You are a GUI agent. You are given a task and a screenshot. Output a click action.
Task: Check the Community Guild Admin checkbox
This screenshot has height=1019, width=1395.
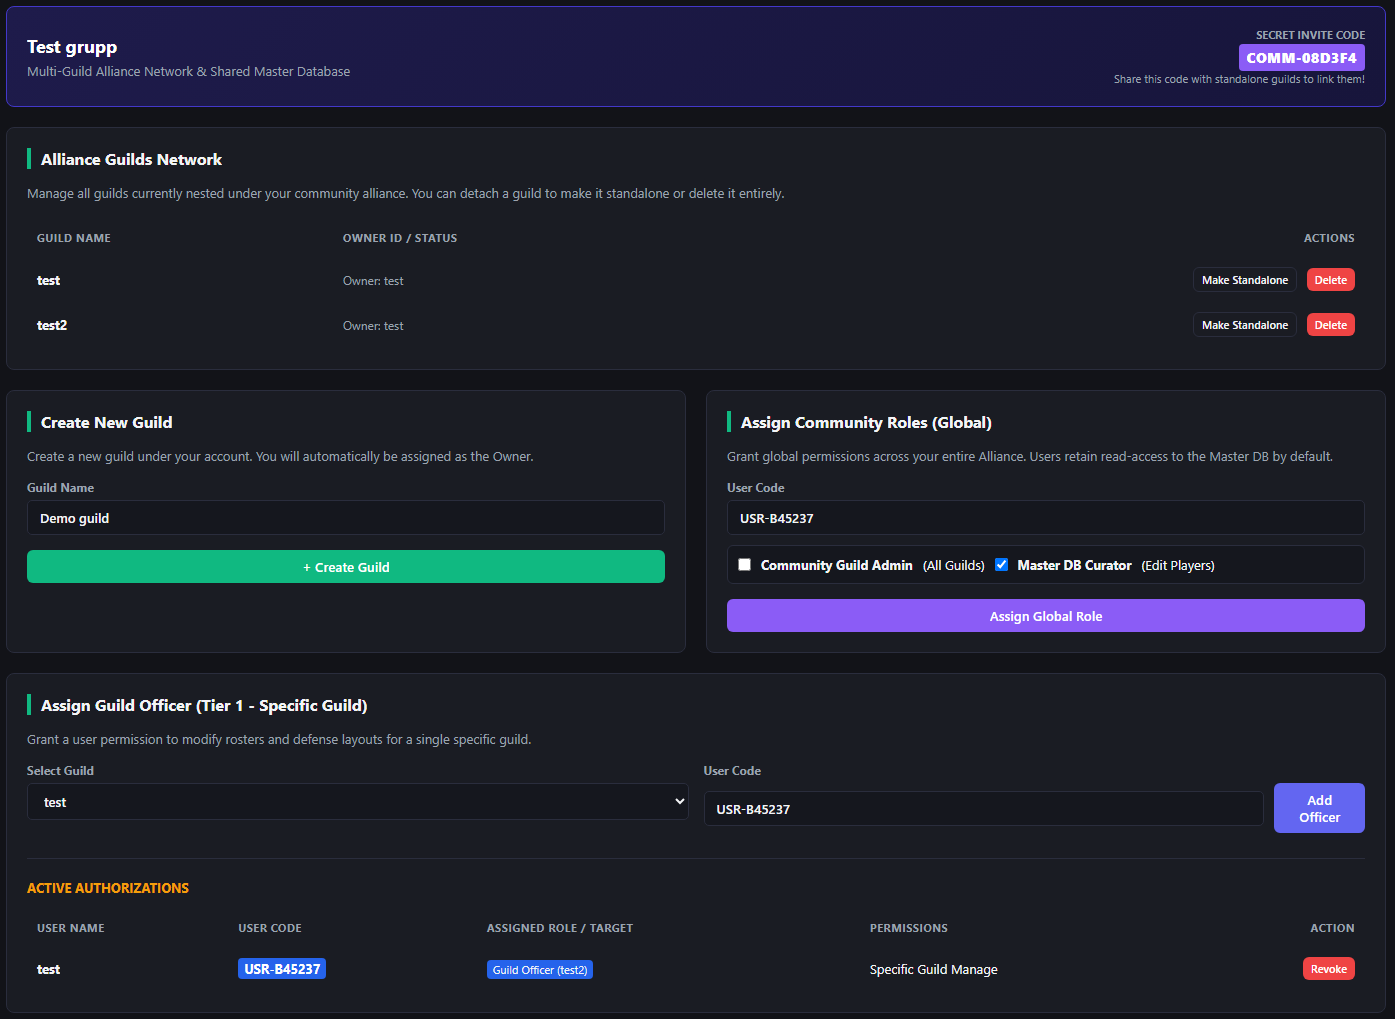[x=744, y=565]
